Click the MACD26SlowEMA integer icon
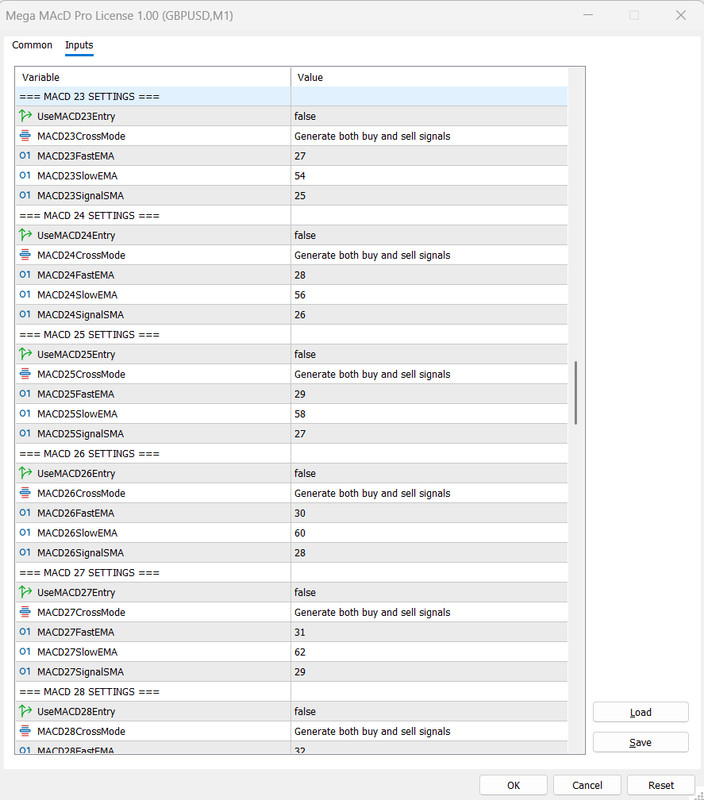 [x=25, y=533]
